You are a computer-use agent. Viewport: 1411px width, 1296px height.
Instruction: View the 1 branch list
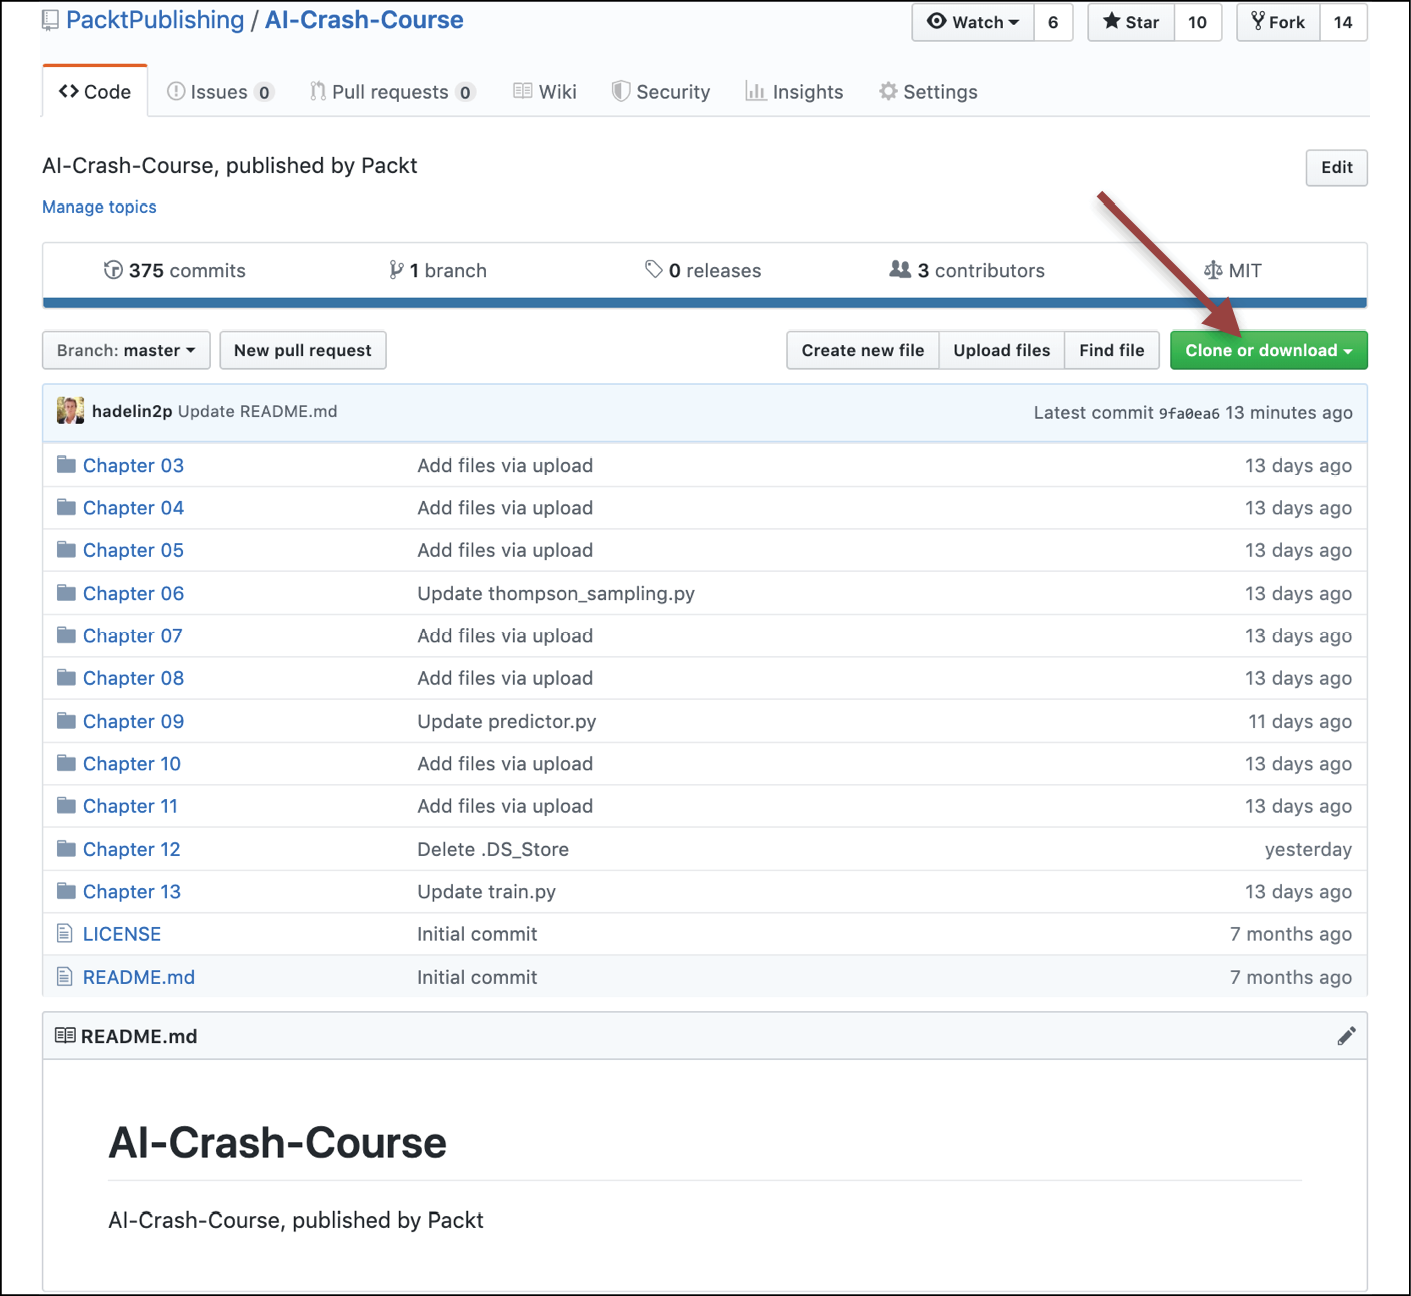coord(438,270)
